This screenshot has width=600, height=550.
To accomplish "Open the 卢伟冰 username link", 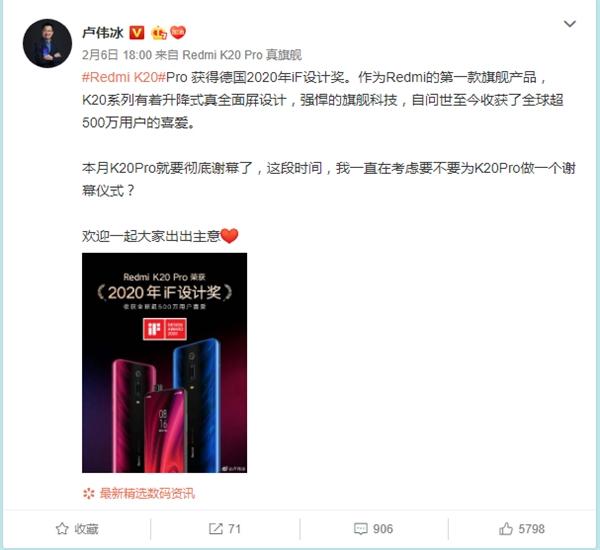I will point(103,33).
